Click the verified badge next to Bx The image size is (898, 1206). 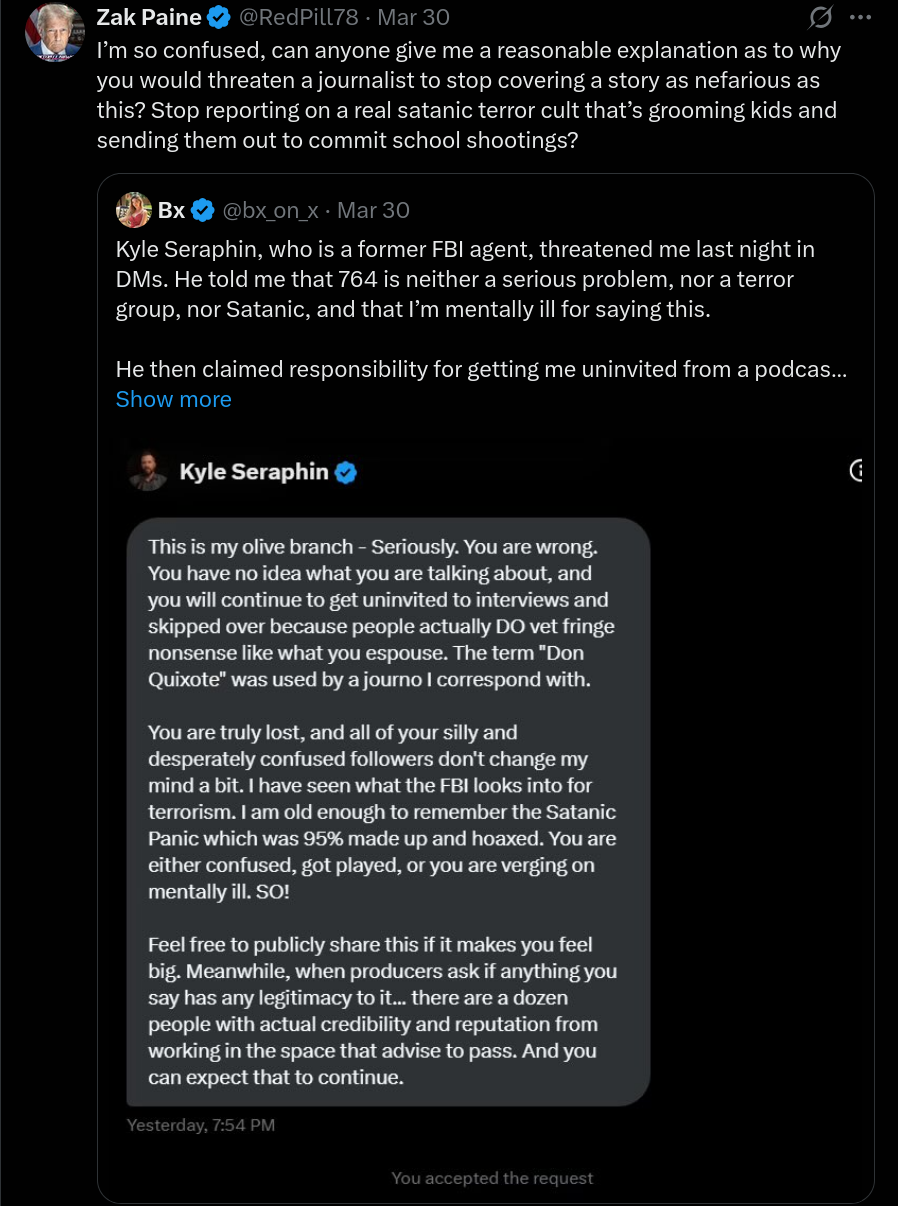point(203,211)
